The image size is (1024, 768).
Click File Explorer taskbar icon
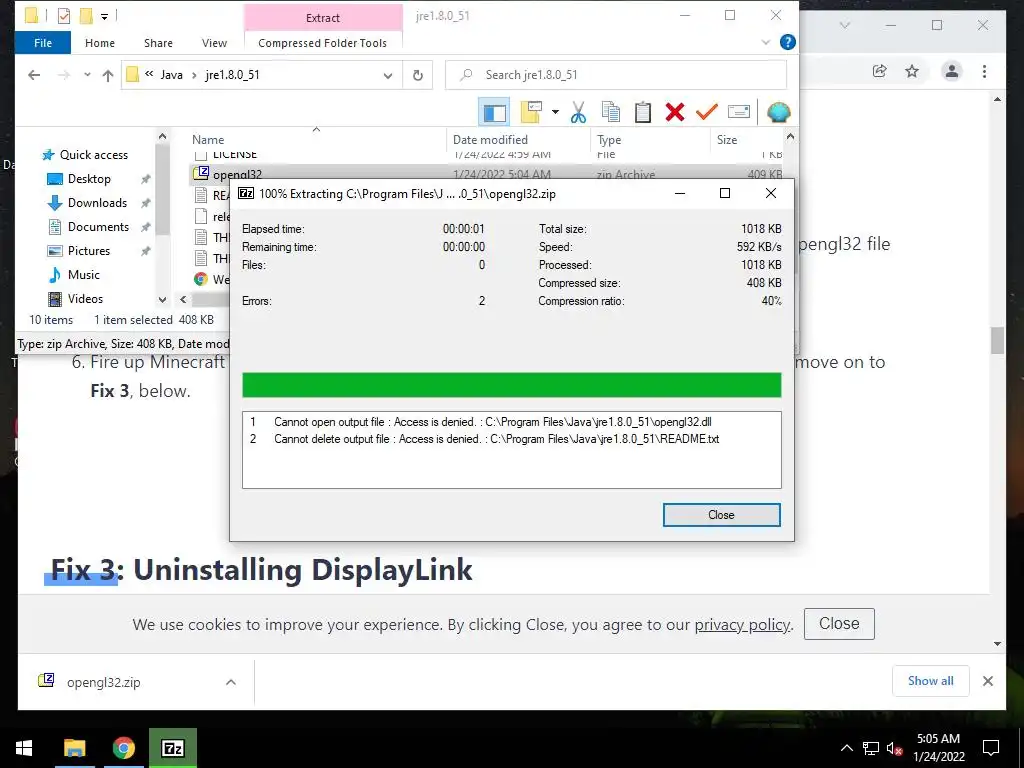click(x=74, y=748)
